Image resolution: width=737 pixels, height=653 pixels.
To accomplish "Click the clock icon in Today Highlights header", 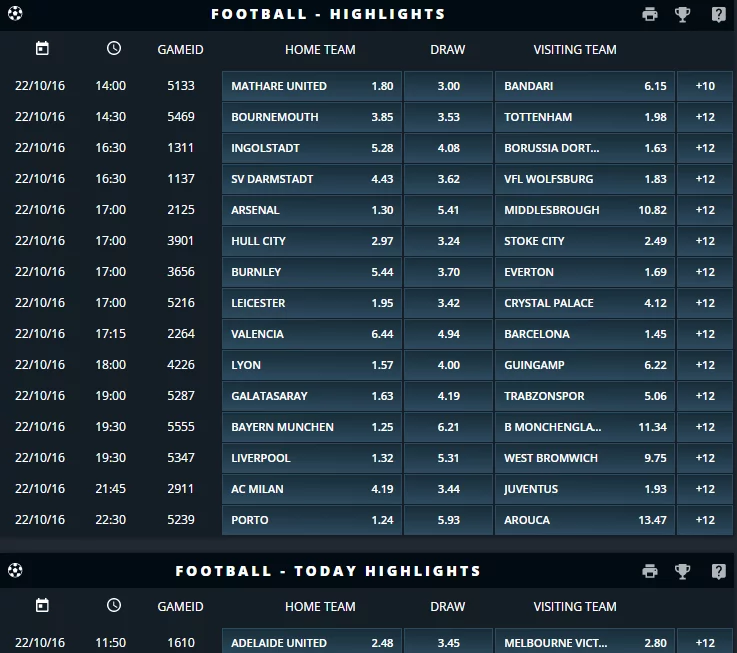I will (114, 606).
